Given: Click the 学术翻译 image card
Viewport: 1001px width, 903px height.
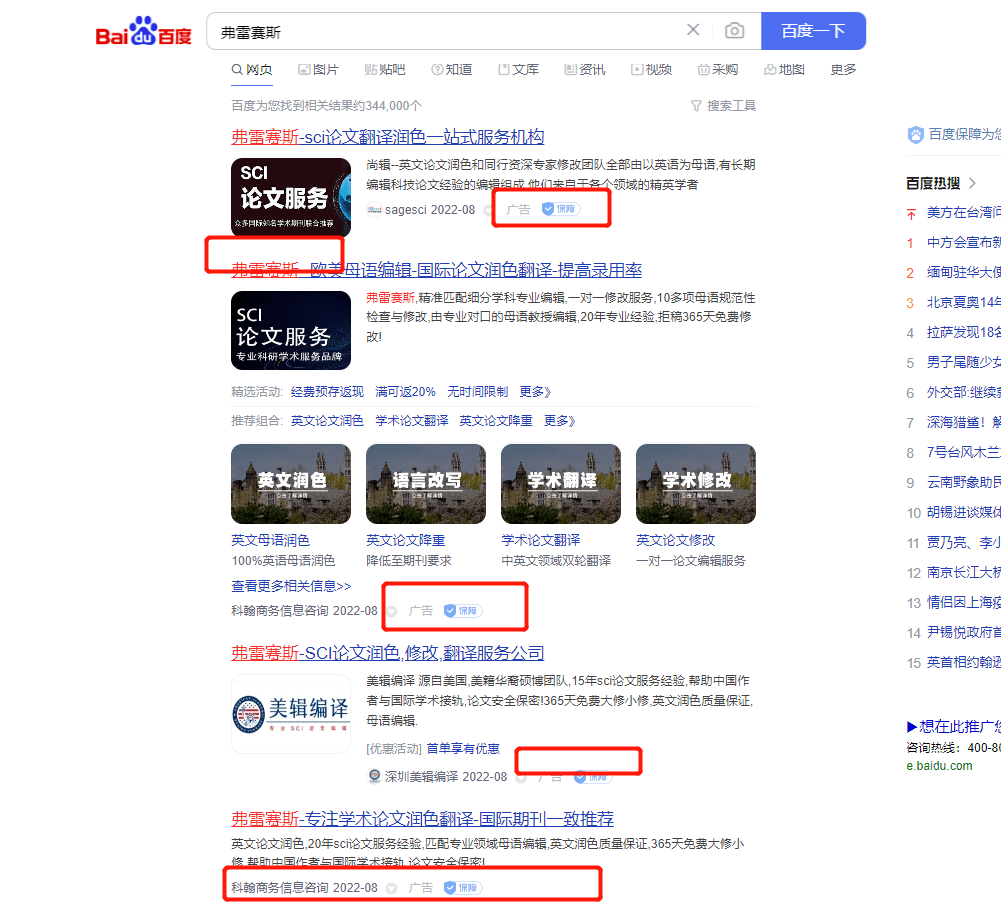Looking at the screenshot, I should (x=561, y=484).
